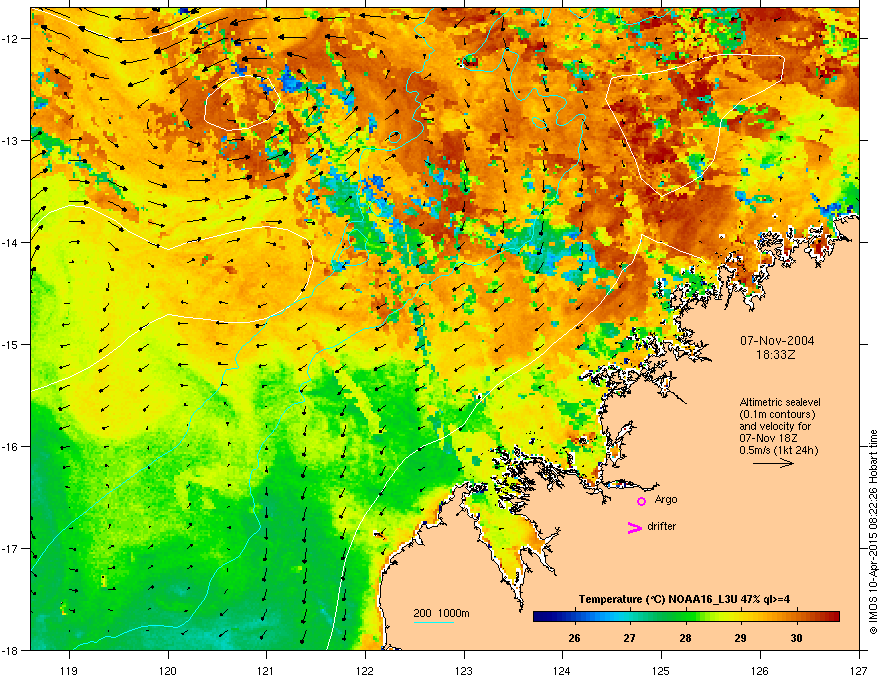
Task: Click the cyan 200 1000m legend line
Action: pos(433,623)
